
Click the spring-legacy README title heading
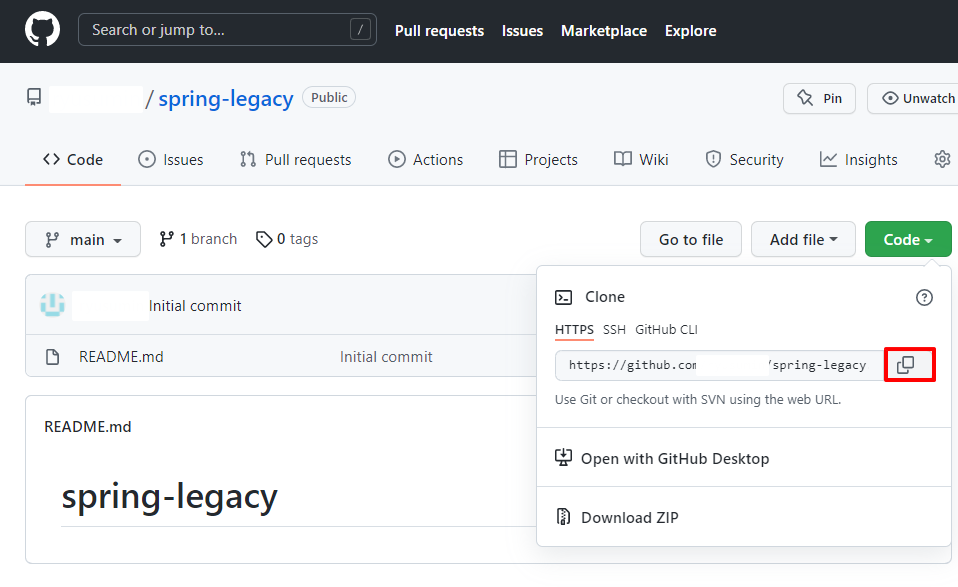[169, 497]
